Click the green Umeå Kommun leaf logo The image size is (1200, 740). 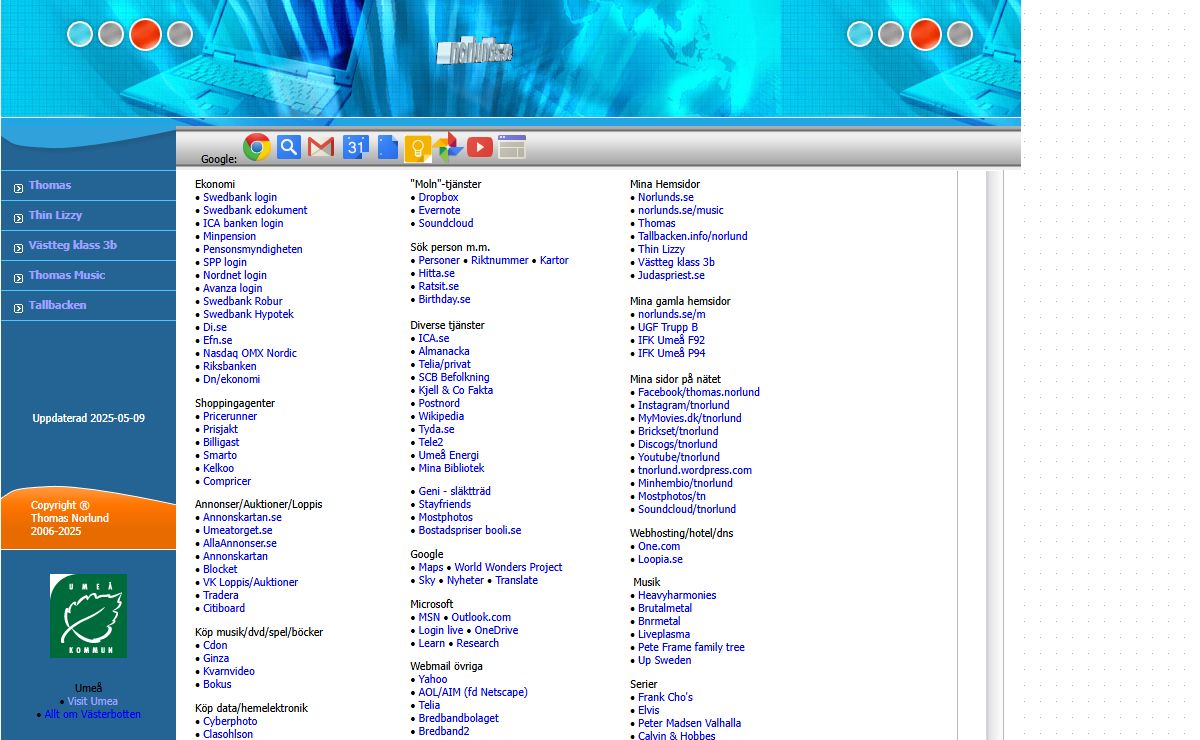tap(88, 616)
